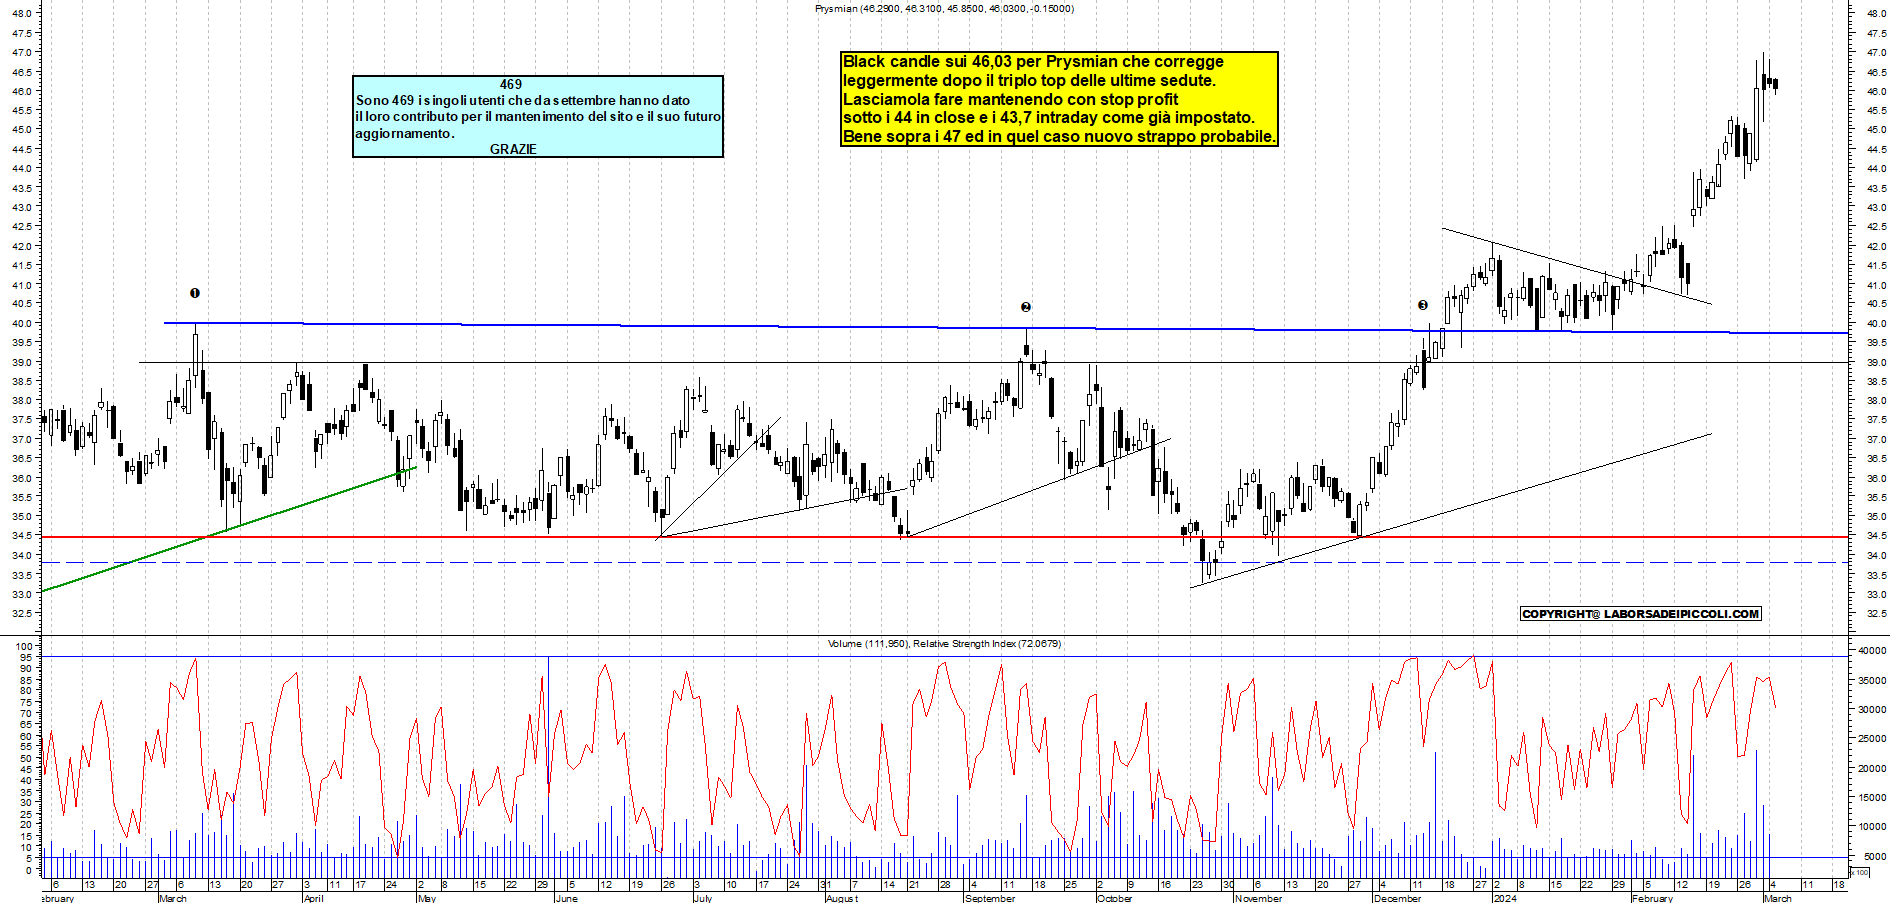Click the line 'Black candle sui 46,03 per Prysmian che corregge'

pyautogui.click(x=1033, y=61)
